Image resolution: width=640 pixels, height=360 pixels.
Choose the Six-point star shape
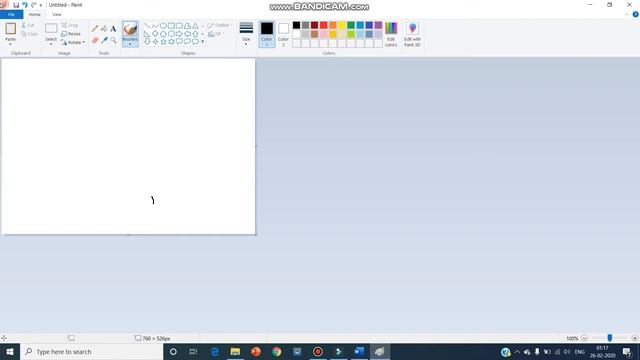click(x=171, y=42)
